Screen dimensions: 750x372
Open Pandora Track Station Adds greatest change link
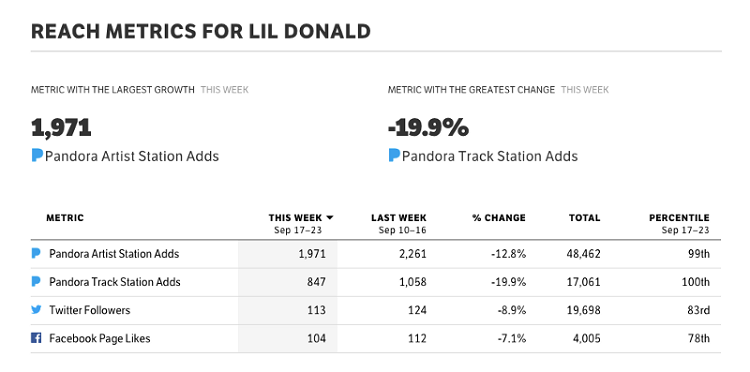pos(490,156)
